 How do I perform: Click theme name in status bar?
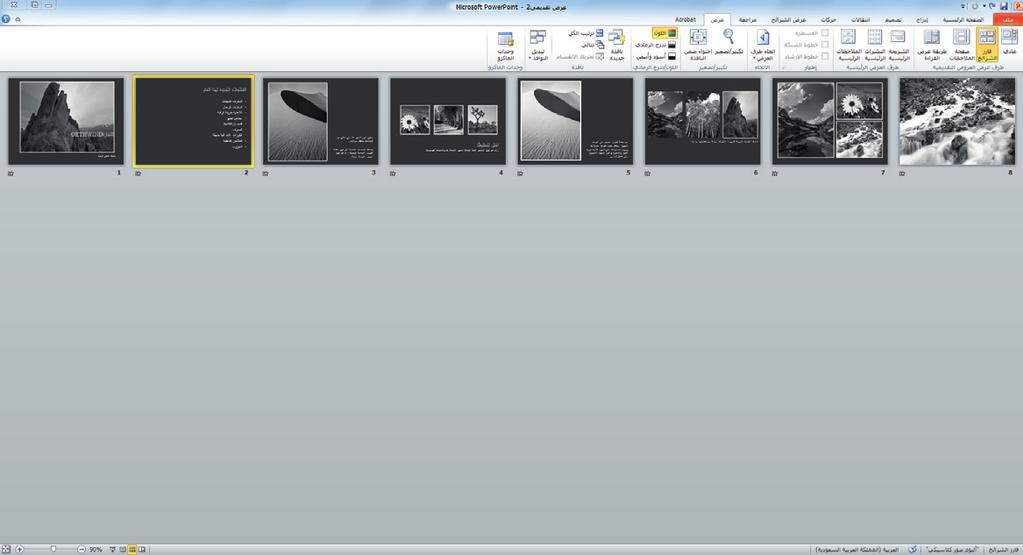click(952, 550)
